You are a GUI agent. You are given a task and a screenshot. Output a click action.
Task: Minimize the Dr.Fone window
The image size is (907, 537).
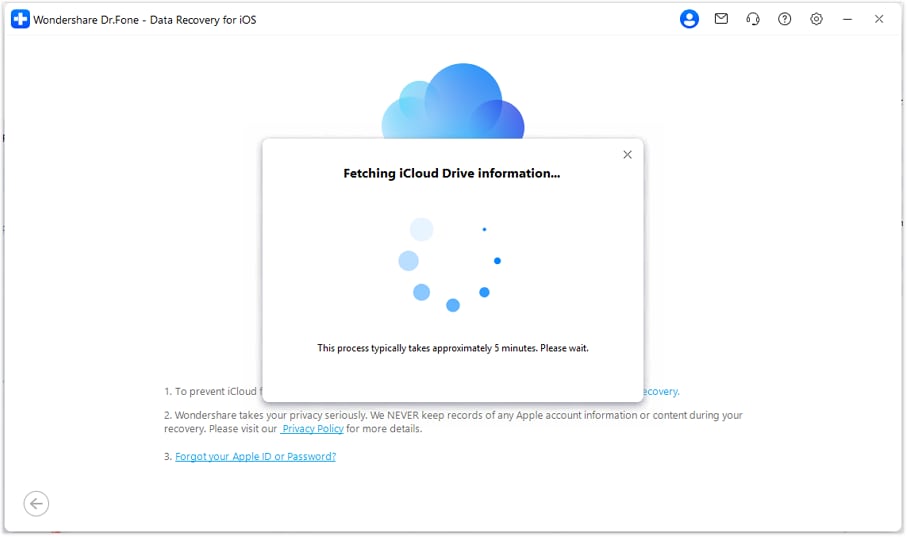click(x=847, y=19)
